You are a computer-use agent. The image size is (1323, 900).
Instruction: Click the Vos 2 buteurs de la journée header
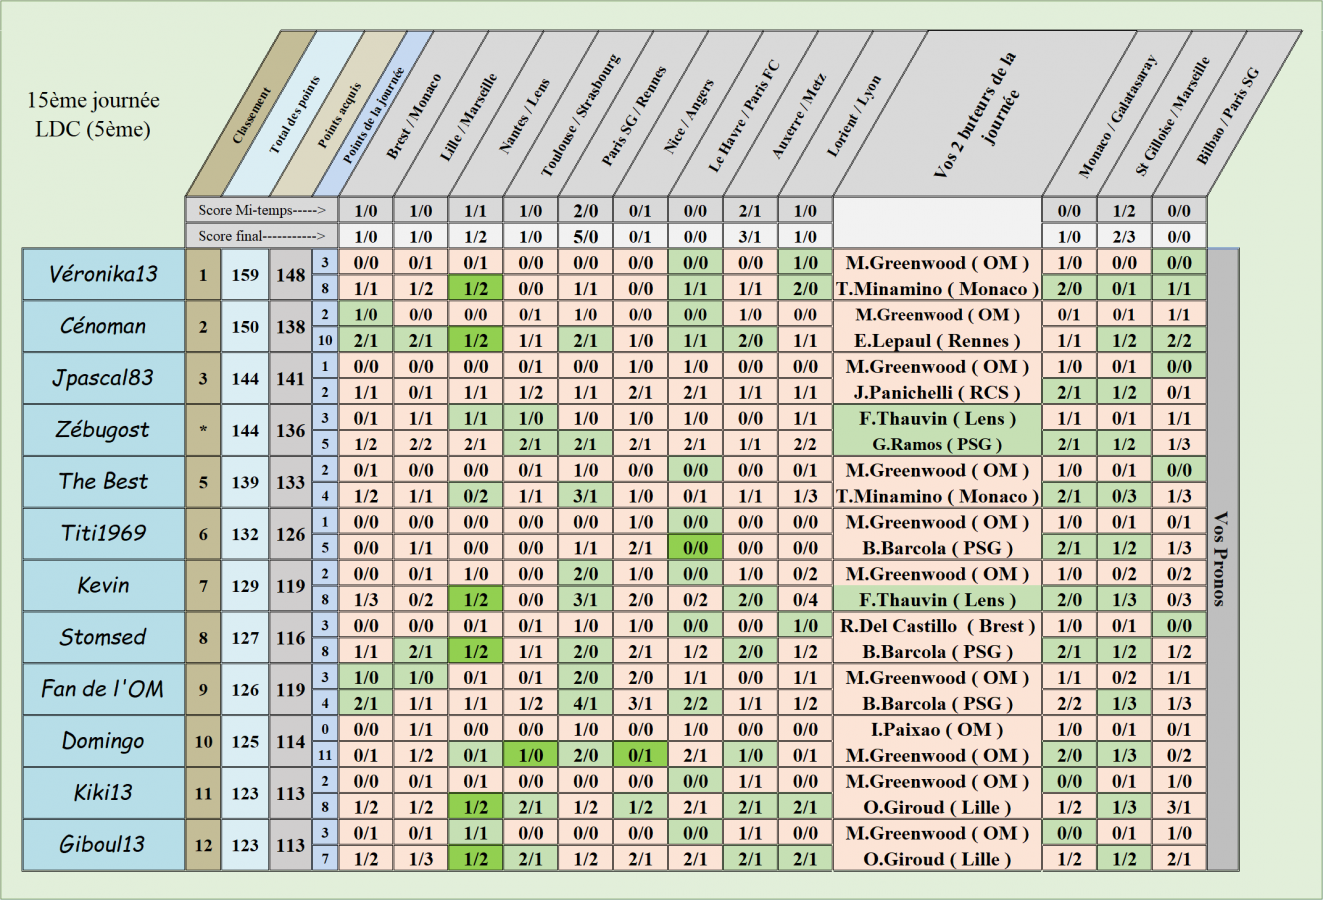click(x=975, y=115)
